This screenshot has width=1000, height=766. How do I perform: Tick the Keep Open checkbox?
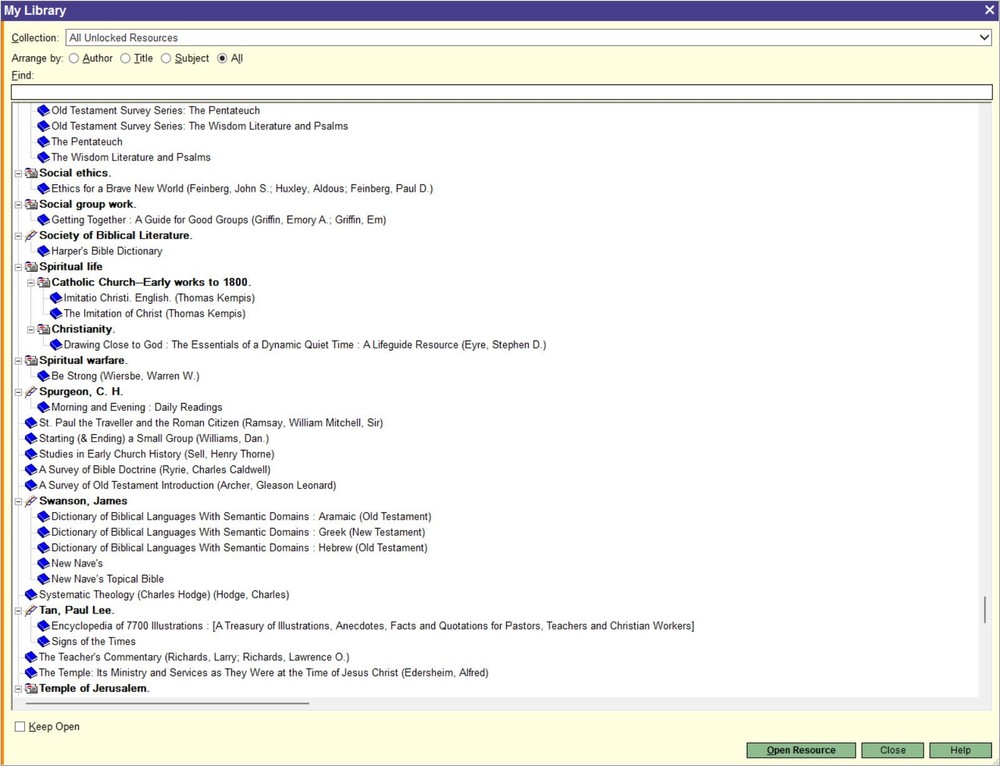tap(20, 726)
